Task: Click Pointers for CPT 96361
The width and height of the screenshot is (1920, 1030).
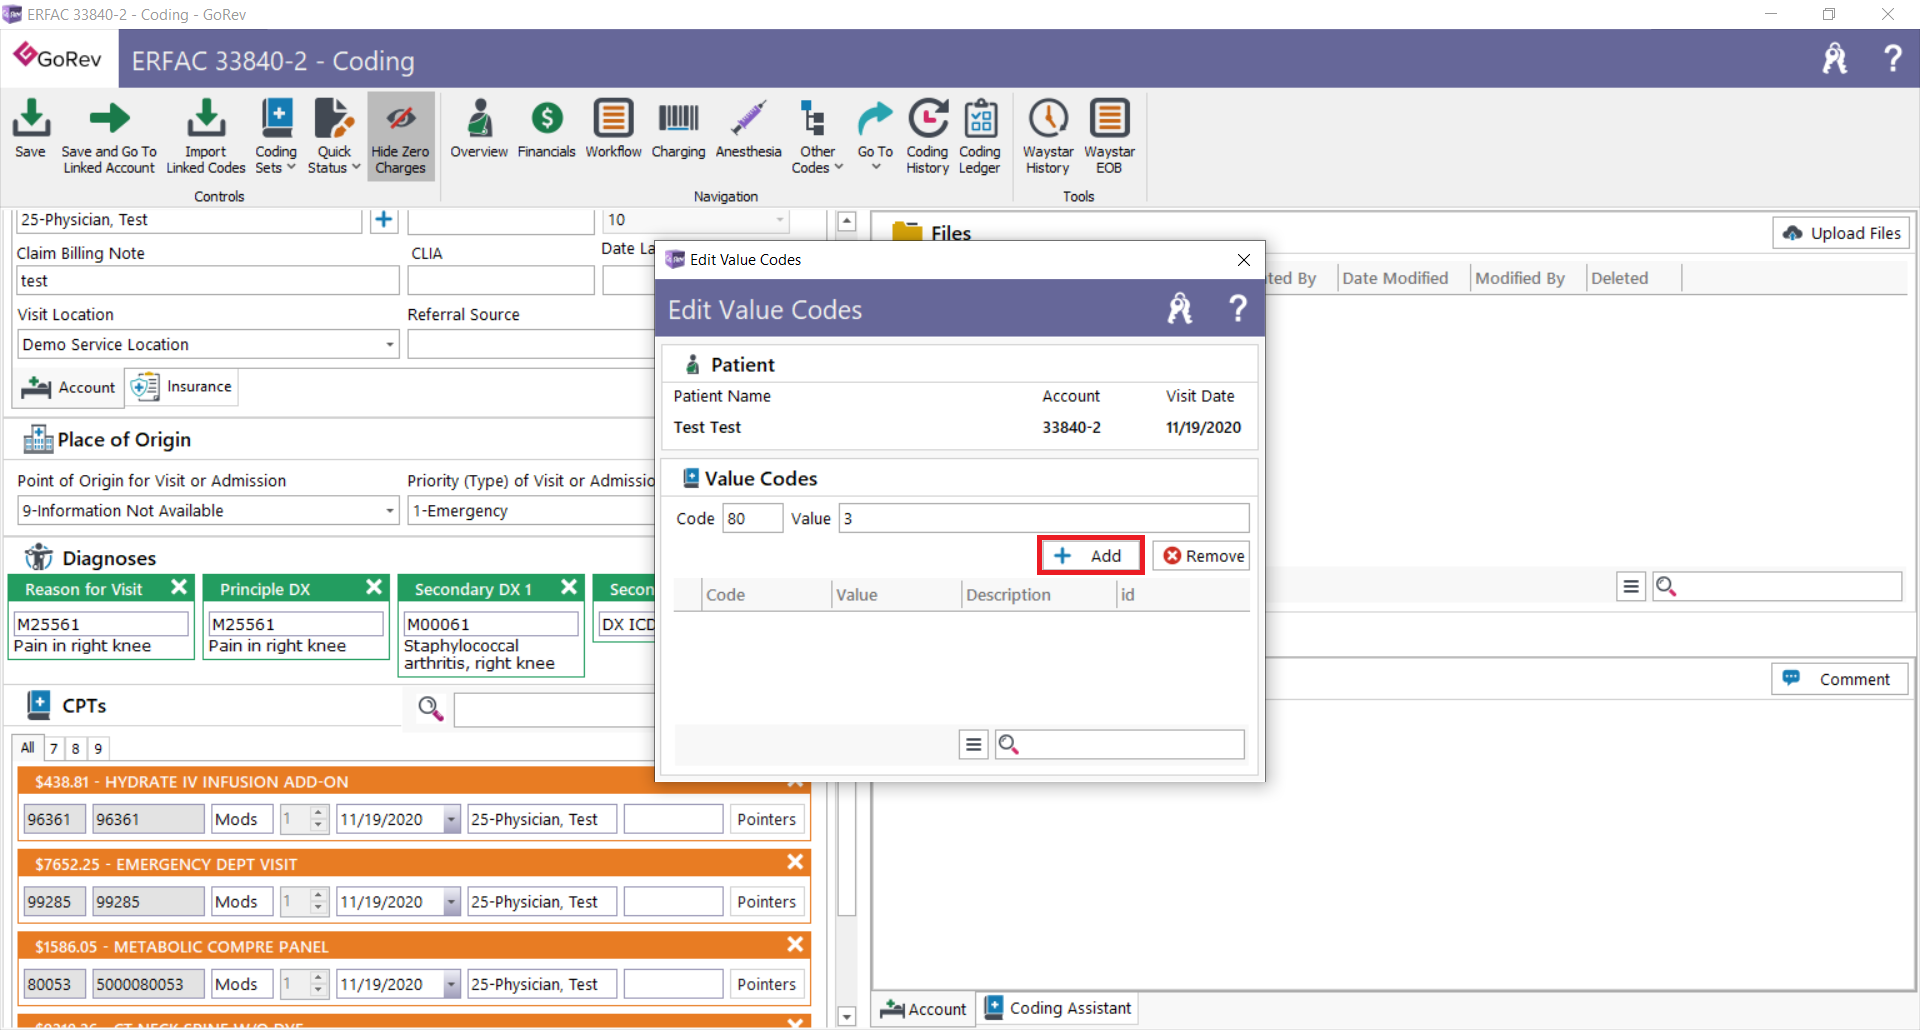Action: [x=767, y=819]
